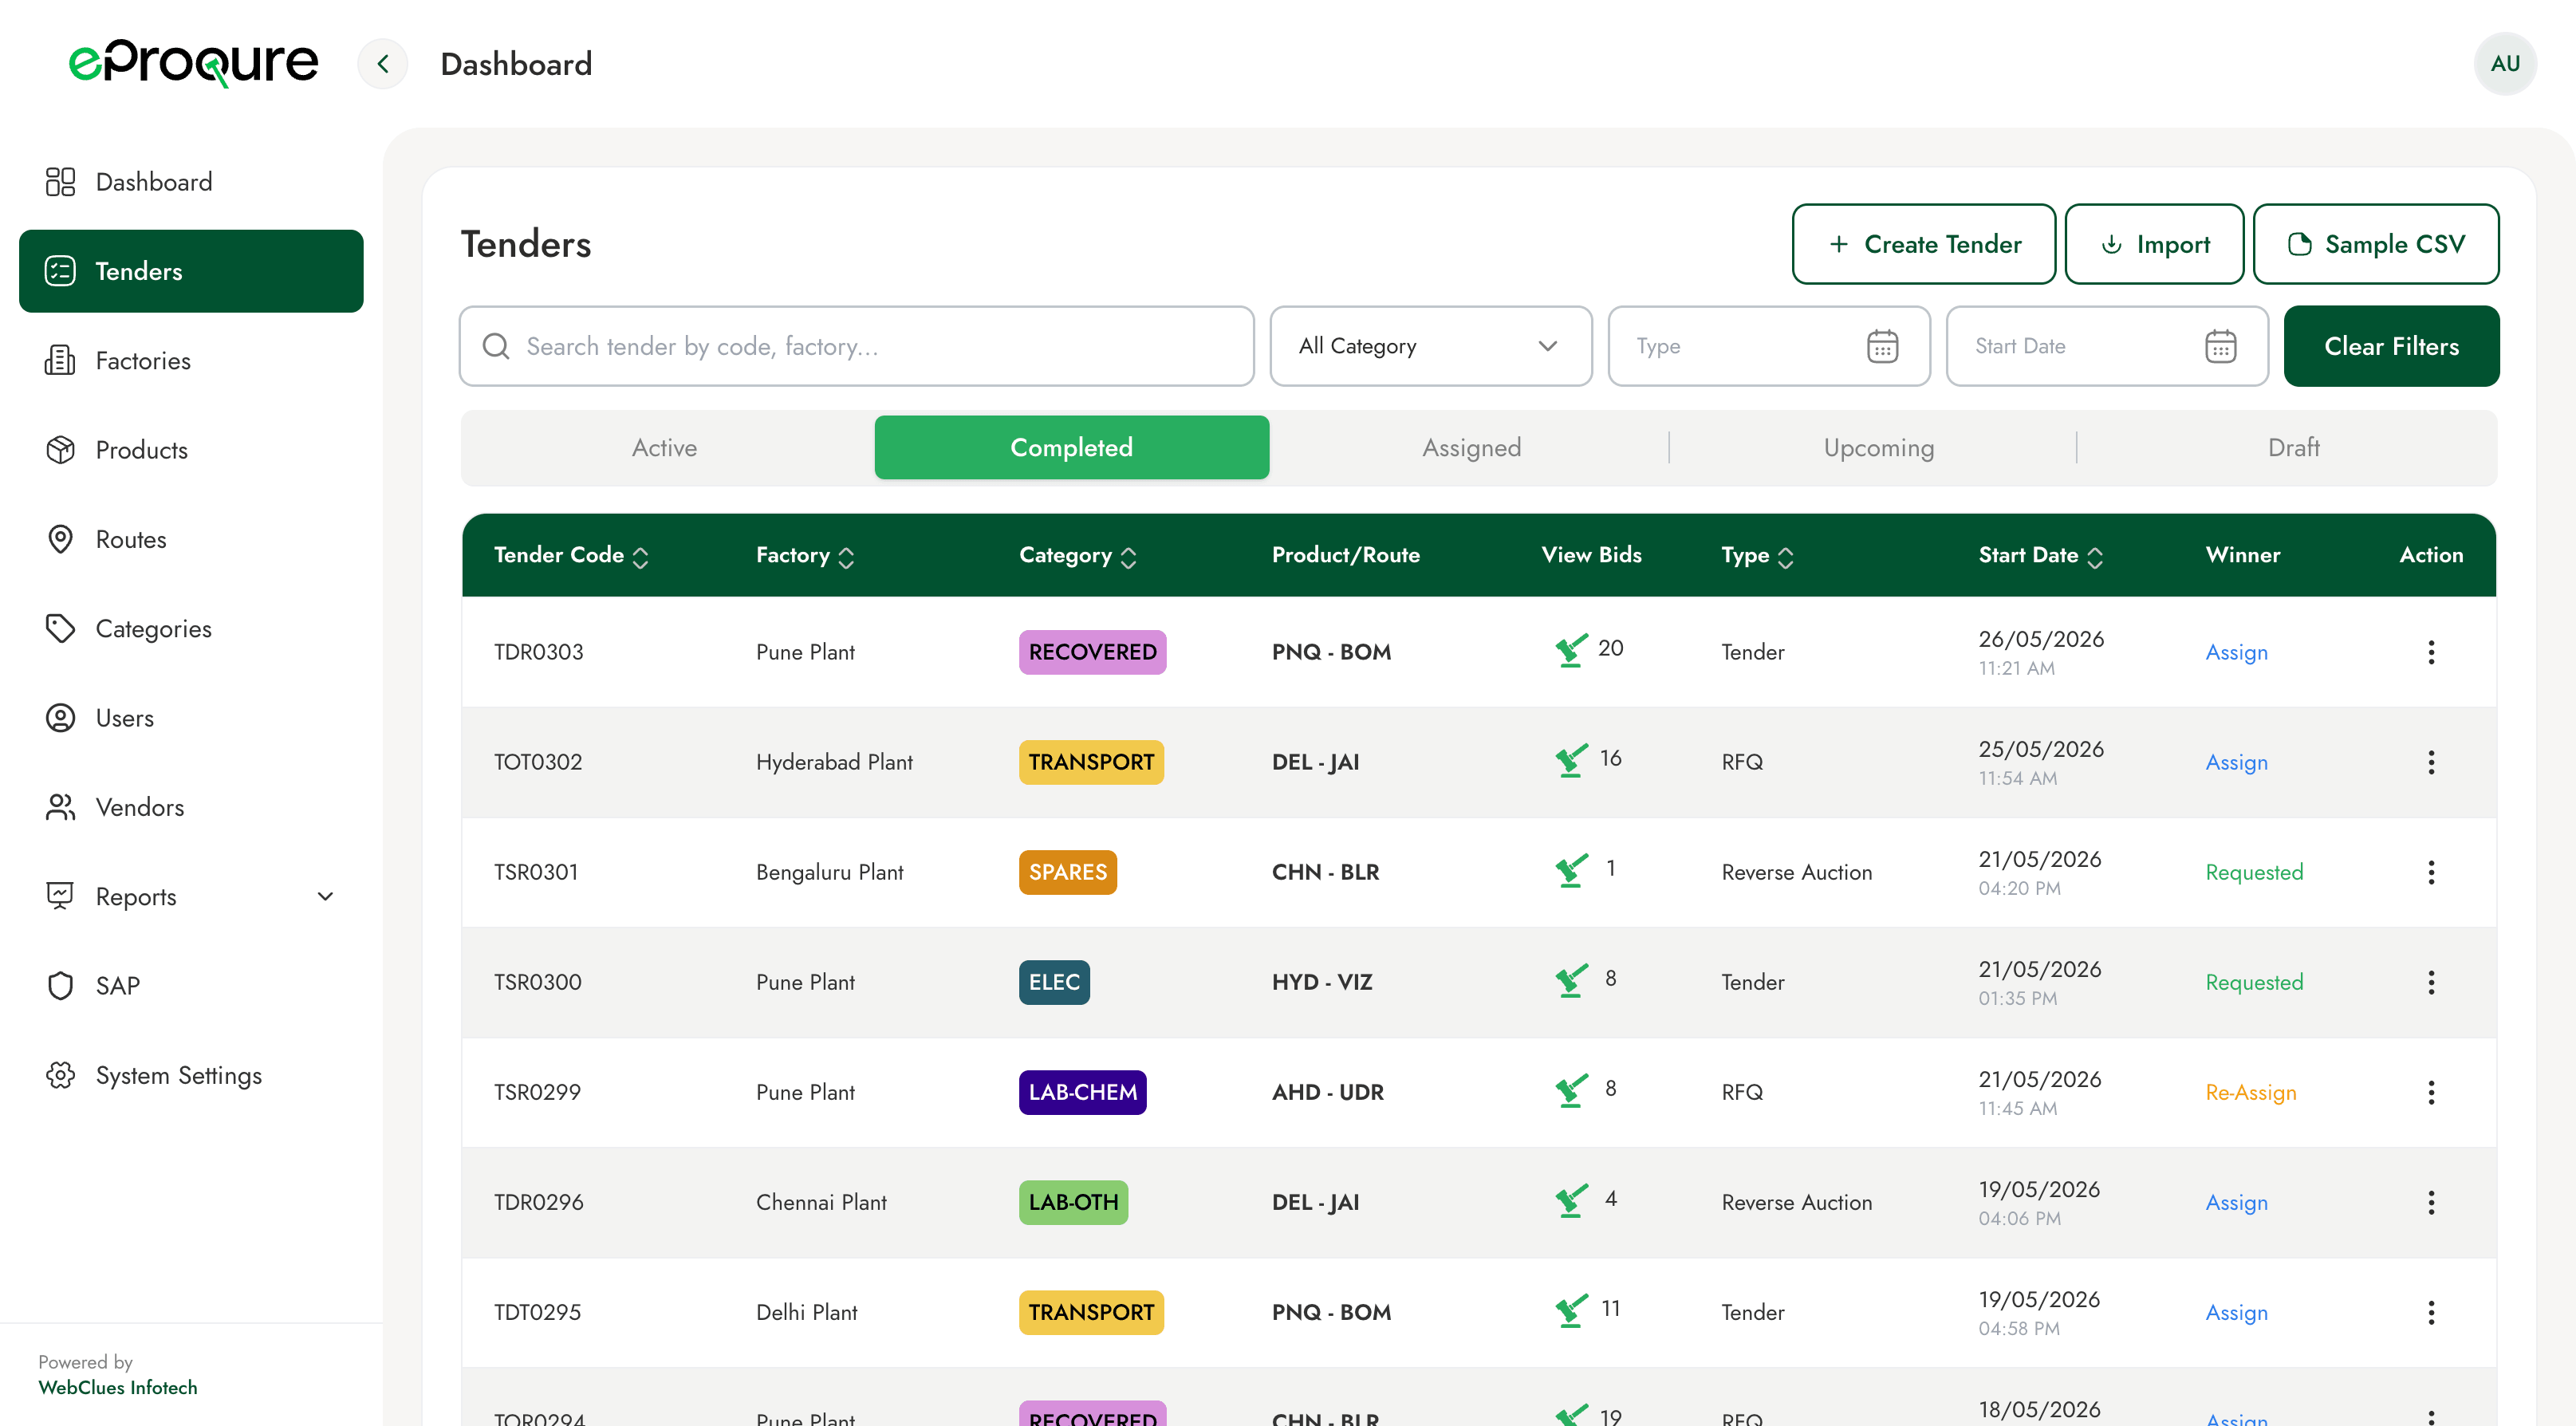This screenshot has height=1426, width=2576.
Task: Click the Import button
Action: tap(2154, 244)
